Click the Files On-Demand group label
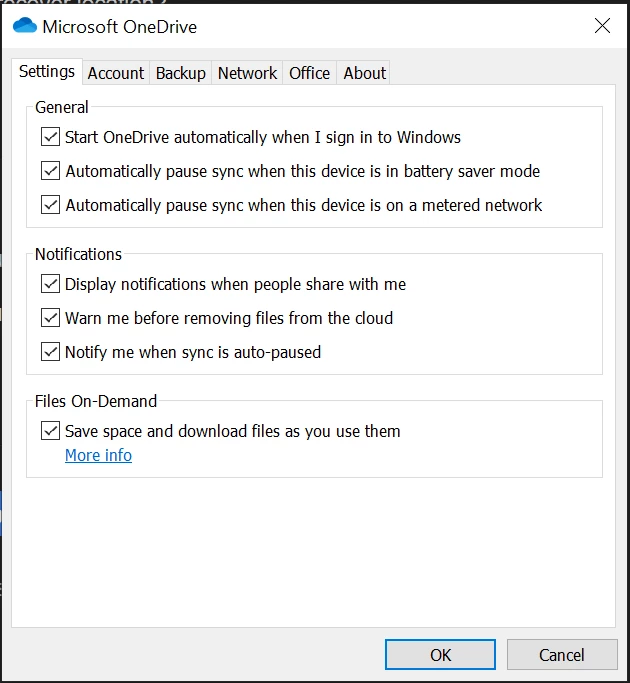 coord(96,401)
